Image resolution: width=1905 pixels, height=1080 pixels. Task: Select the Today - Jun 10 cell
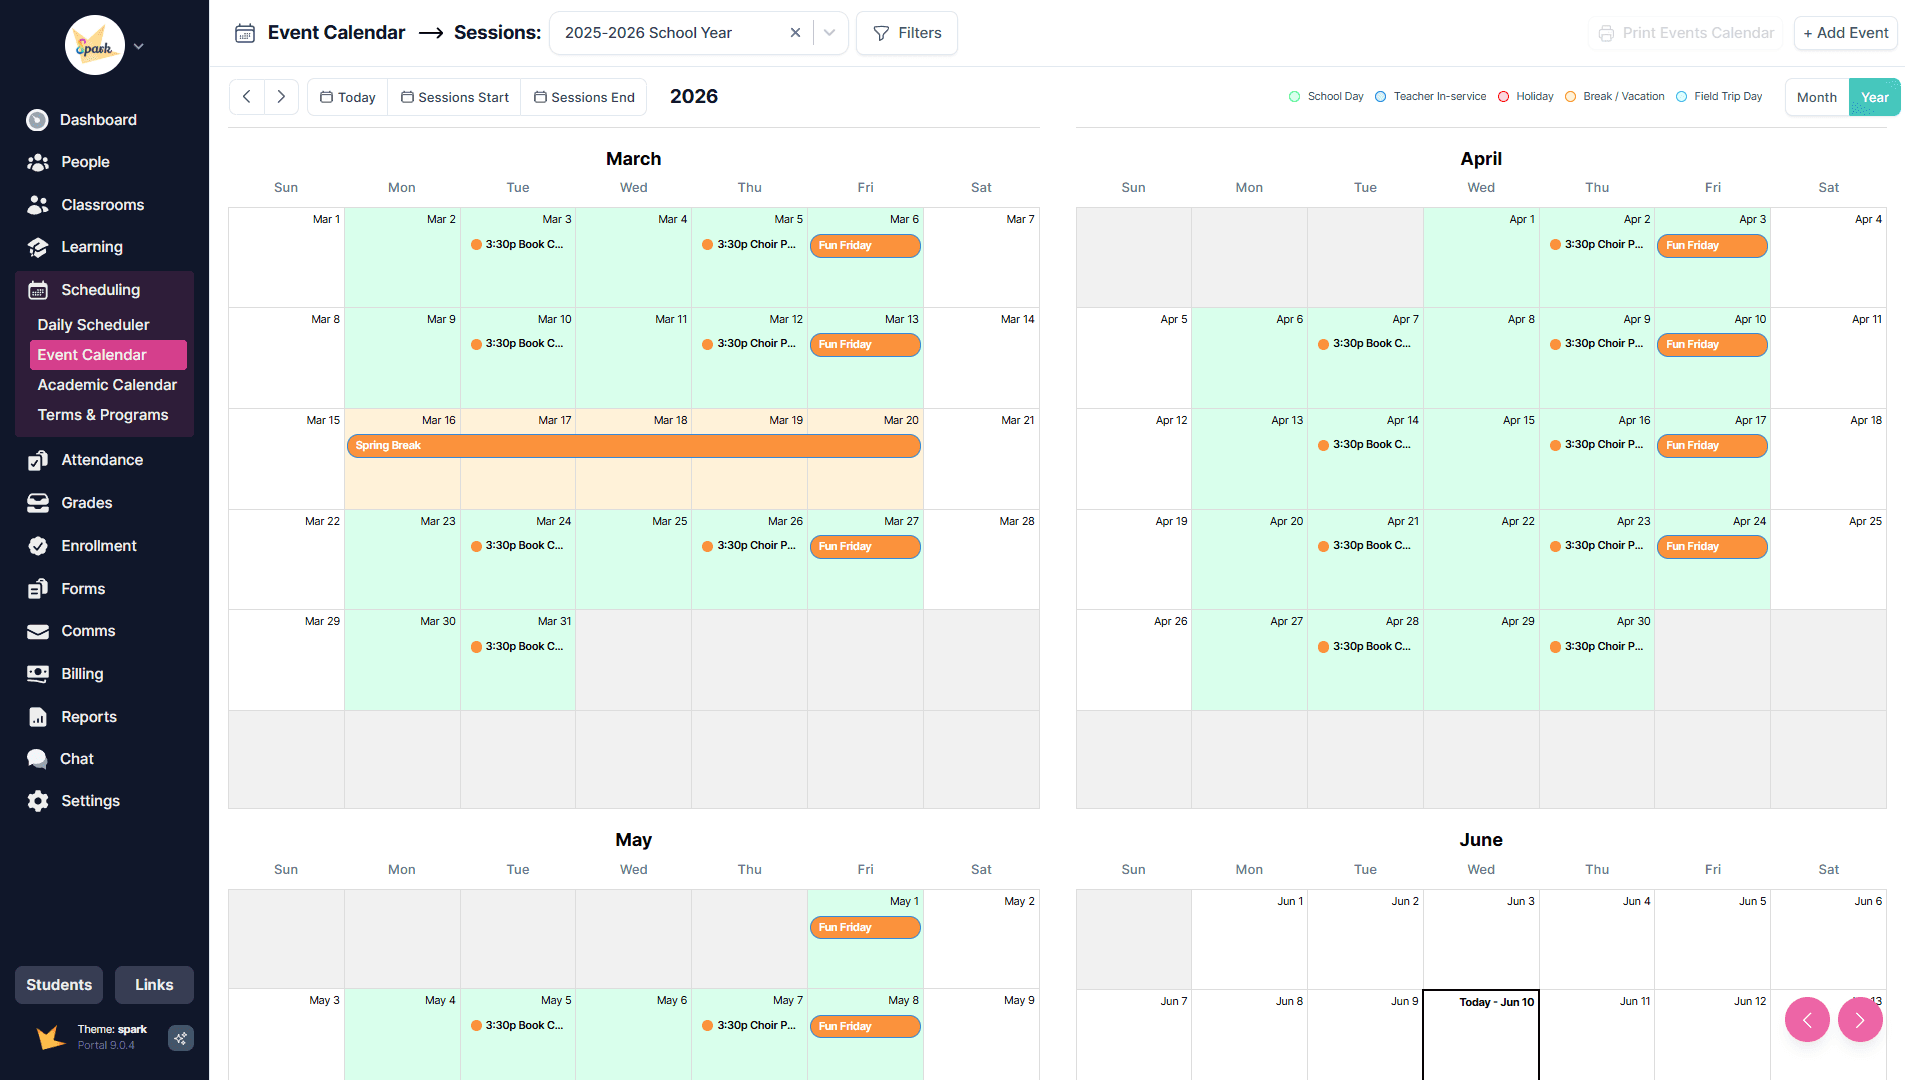click(x=1480, y=1035)
